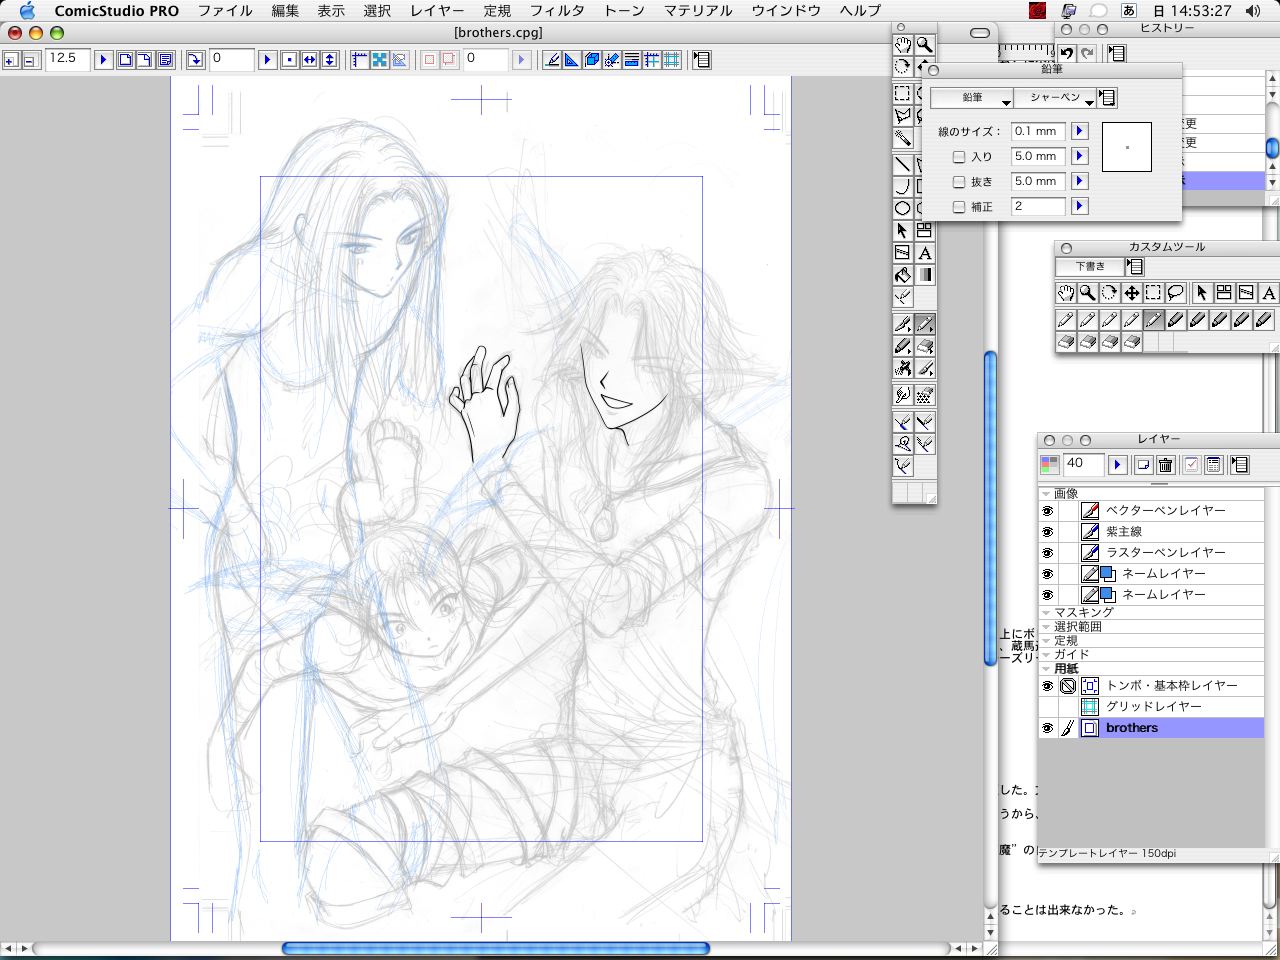Select the Magnifier zoom tool in the toolbox
This screenshot has width=1280, height=960.
925,45
